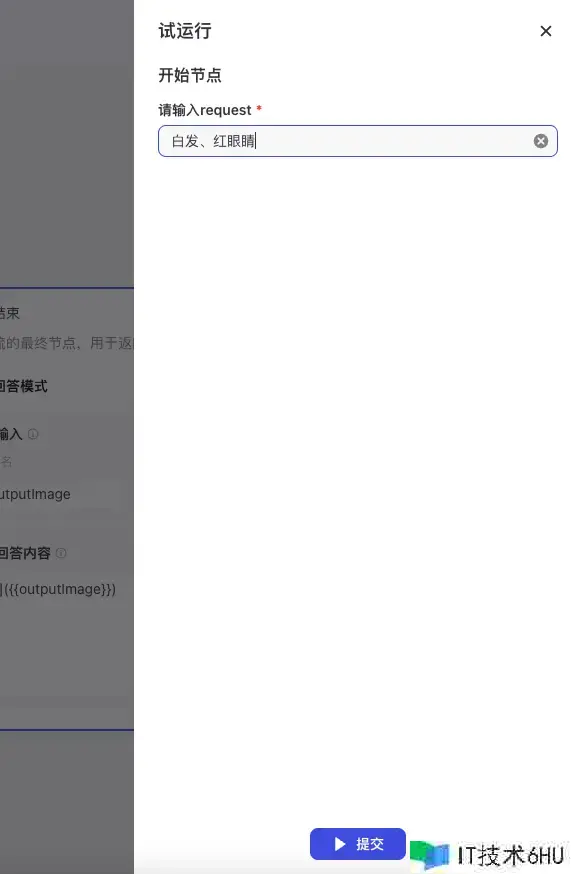Click the dimmed backdrop above the end node
The width and height of the screenshot is (571, 874).
click(x=67, y=144)
